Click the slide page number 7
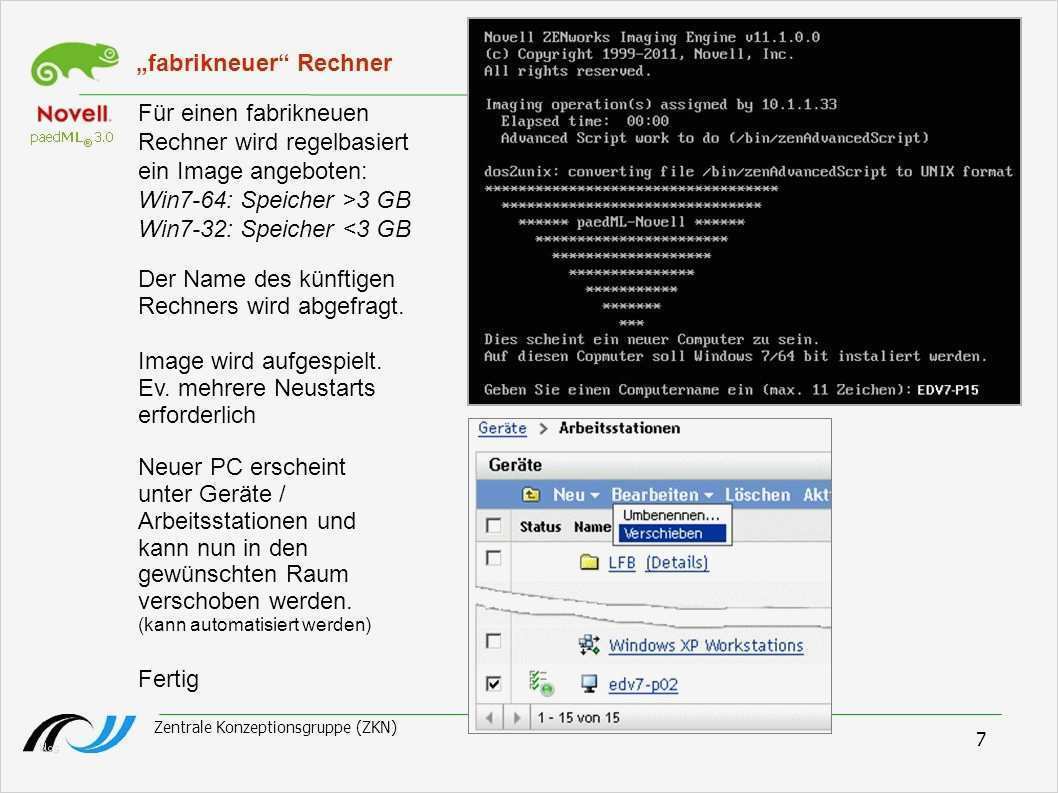Screen dimensions: 1058x793 (x=981, y=740)
